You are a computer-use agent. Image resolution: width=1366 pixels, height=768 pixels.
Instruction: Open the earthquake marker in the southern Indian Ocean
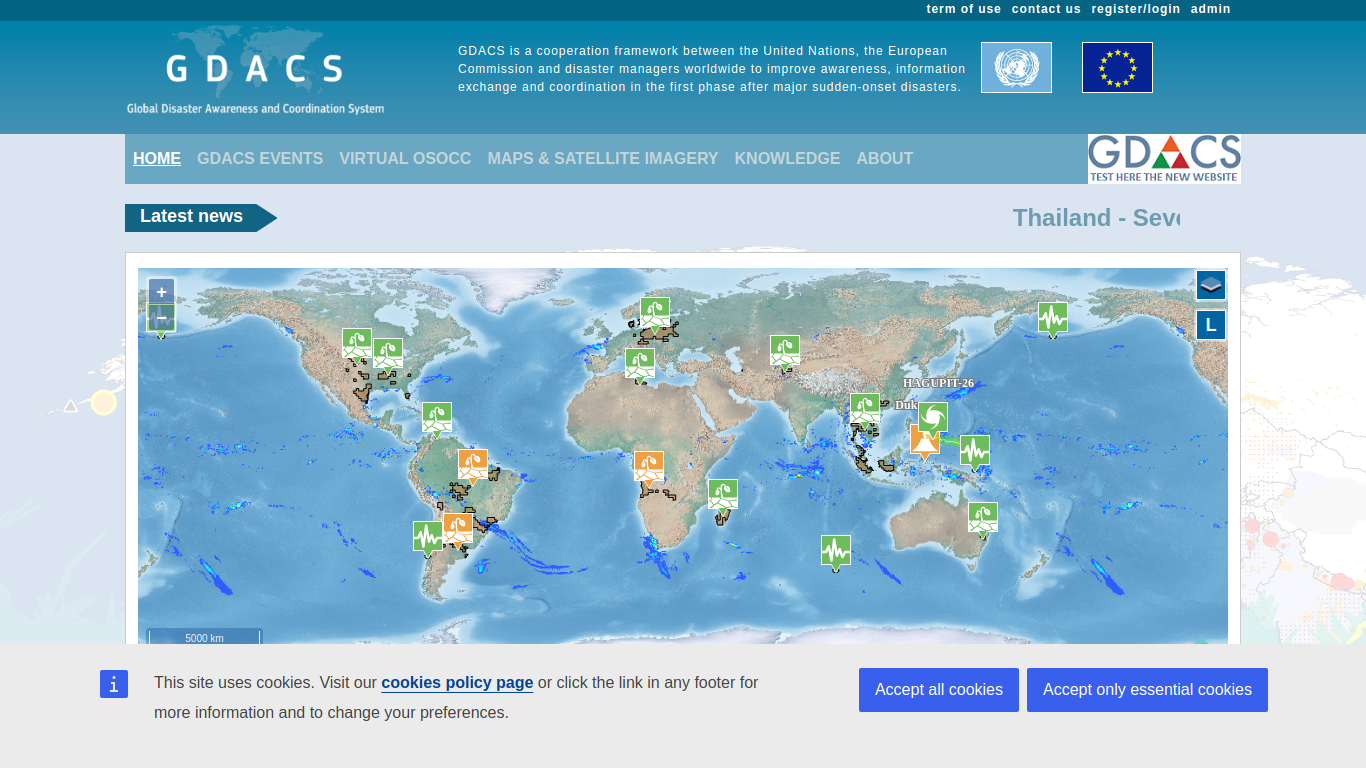point(836,550)
